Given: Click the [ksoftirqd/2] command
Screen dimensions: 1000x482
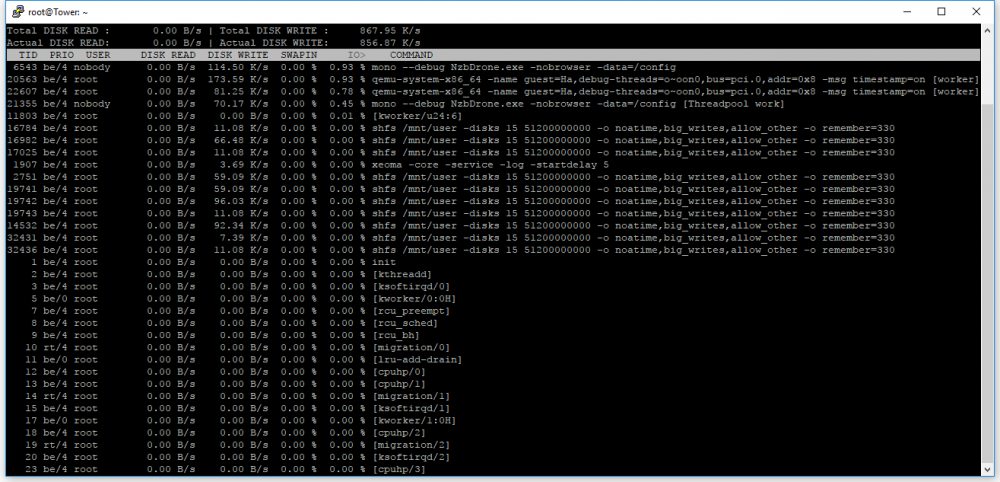Looking at the screenshot, I should click(x=411, y=457).
